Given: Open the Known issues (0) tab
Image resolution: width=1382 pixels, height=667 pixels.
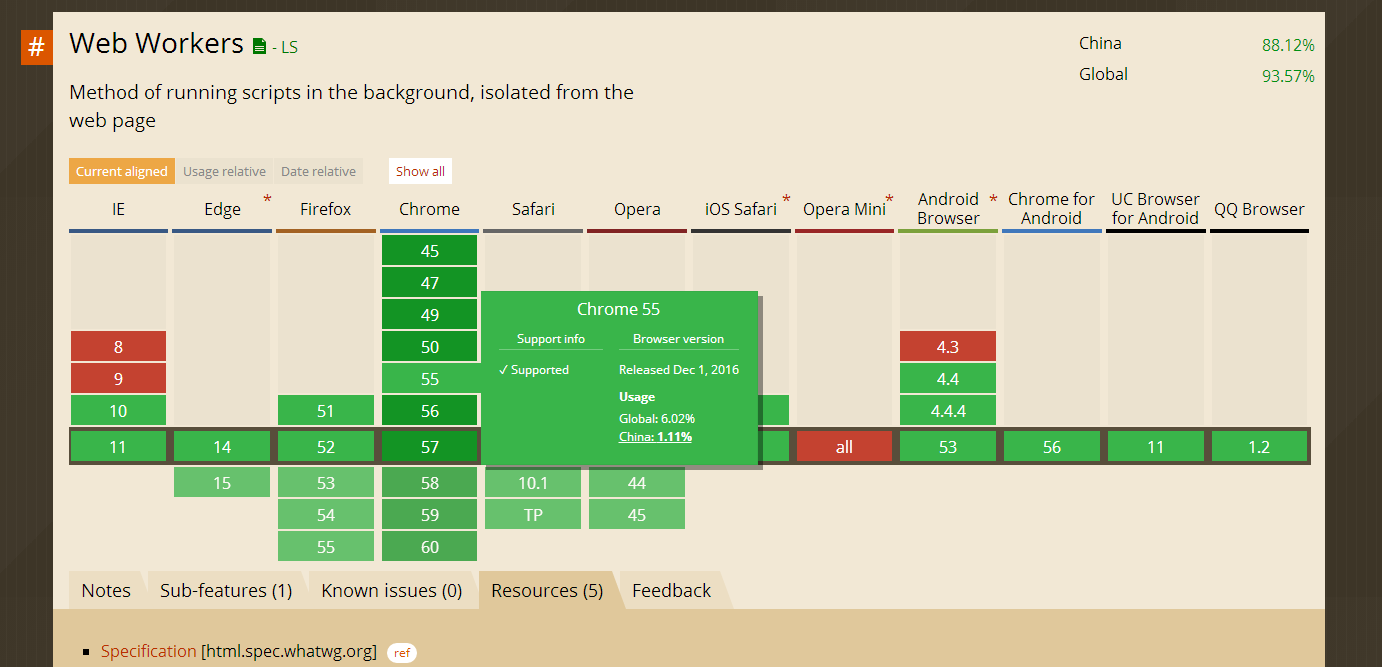Looking at the screenshot, I should click(391, 590).
